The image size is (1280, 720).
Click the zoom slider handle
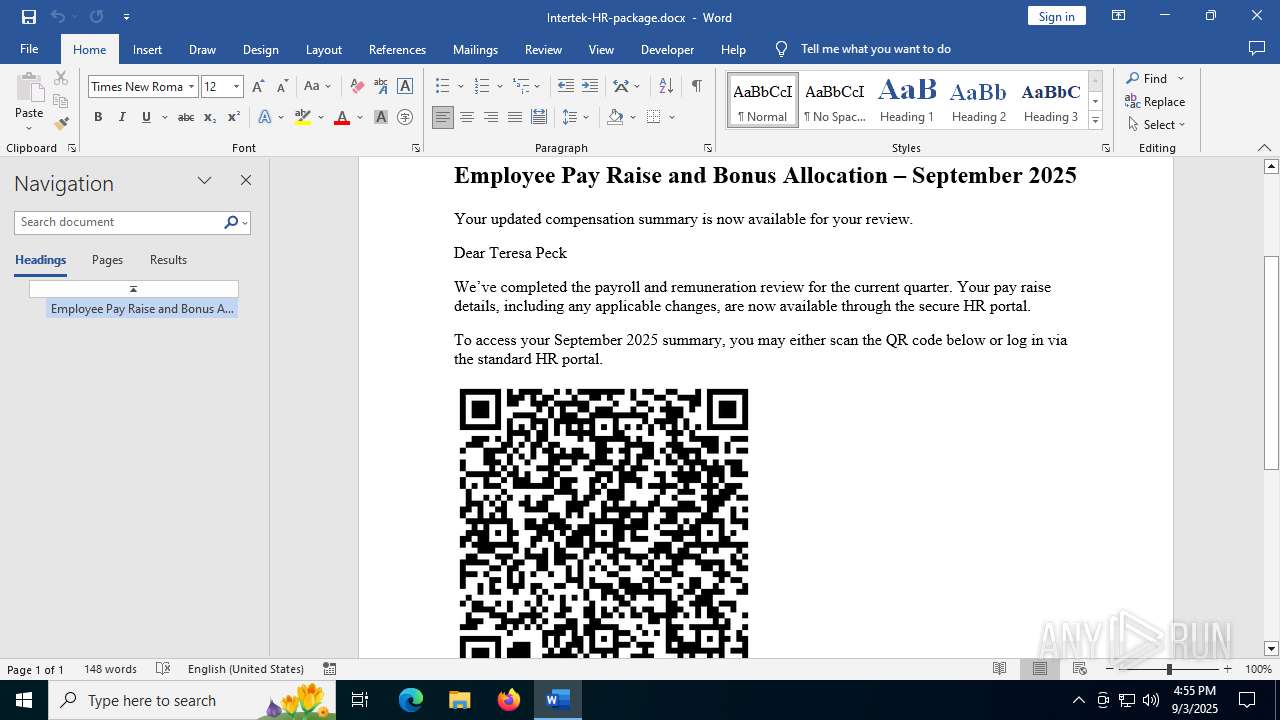coord(1169,669)
